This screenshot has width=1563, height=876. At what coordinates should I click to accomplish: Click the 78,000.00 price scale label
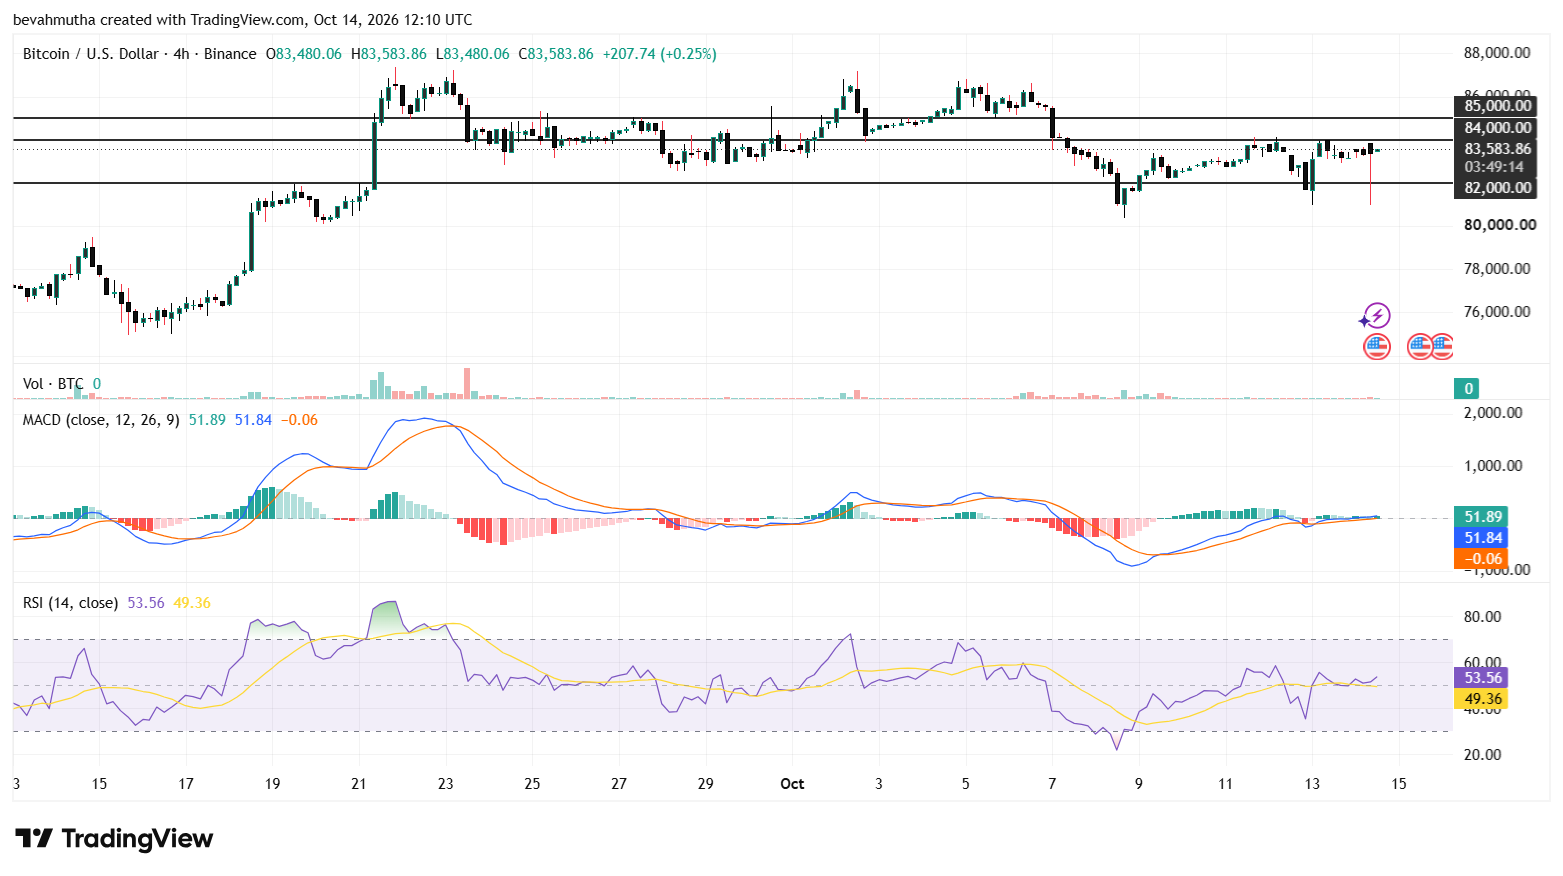1497,269
